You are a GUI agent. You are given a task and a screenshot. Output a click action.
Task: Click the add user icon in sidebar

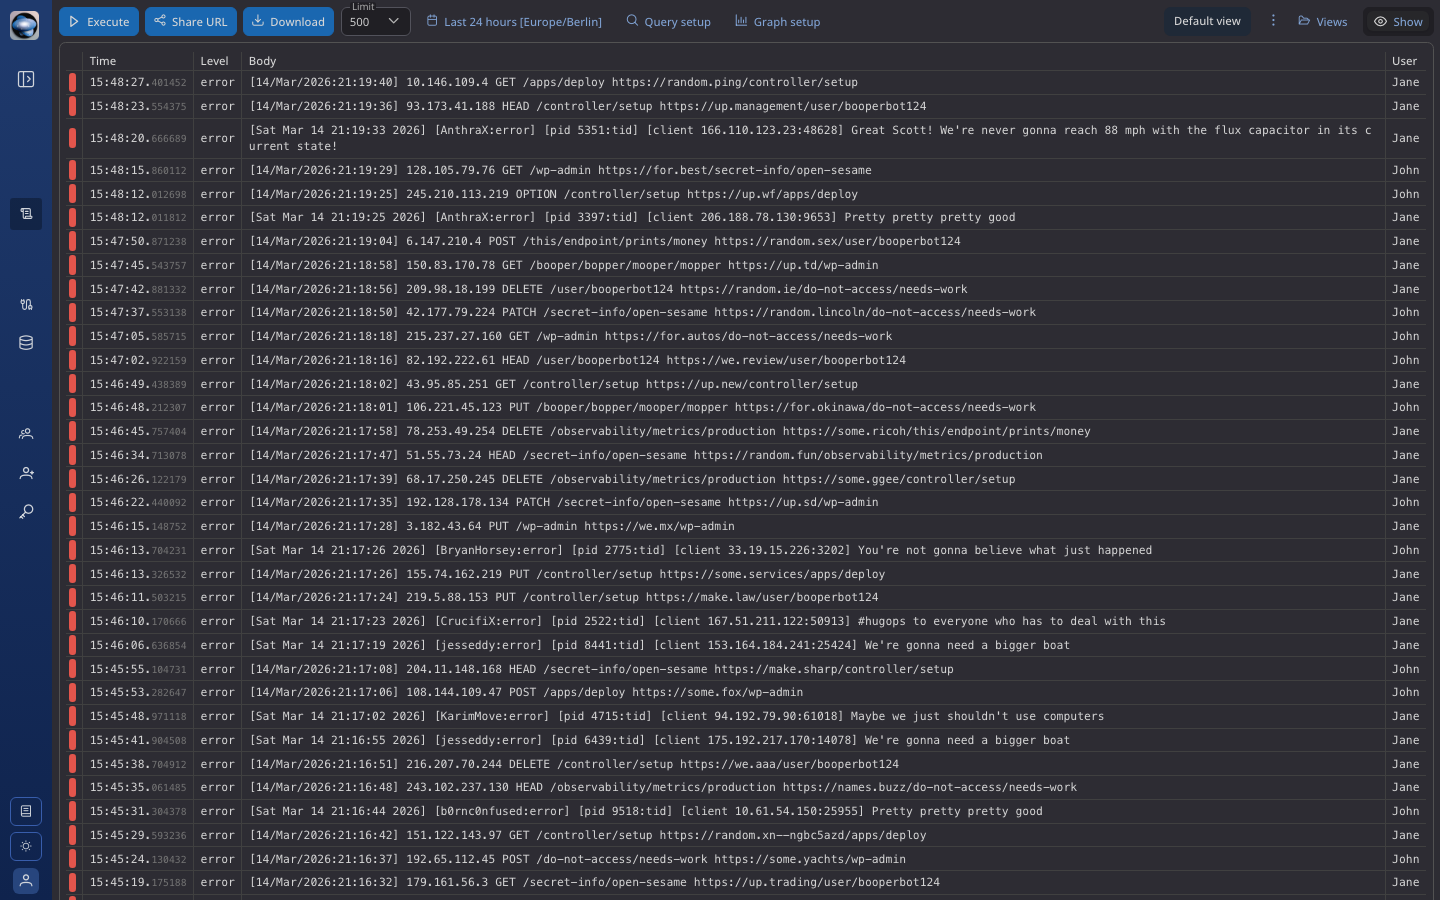click(26, 473)
